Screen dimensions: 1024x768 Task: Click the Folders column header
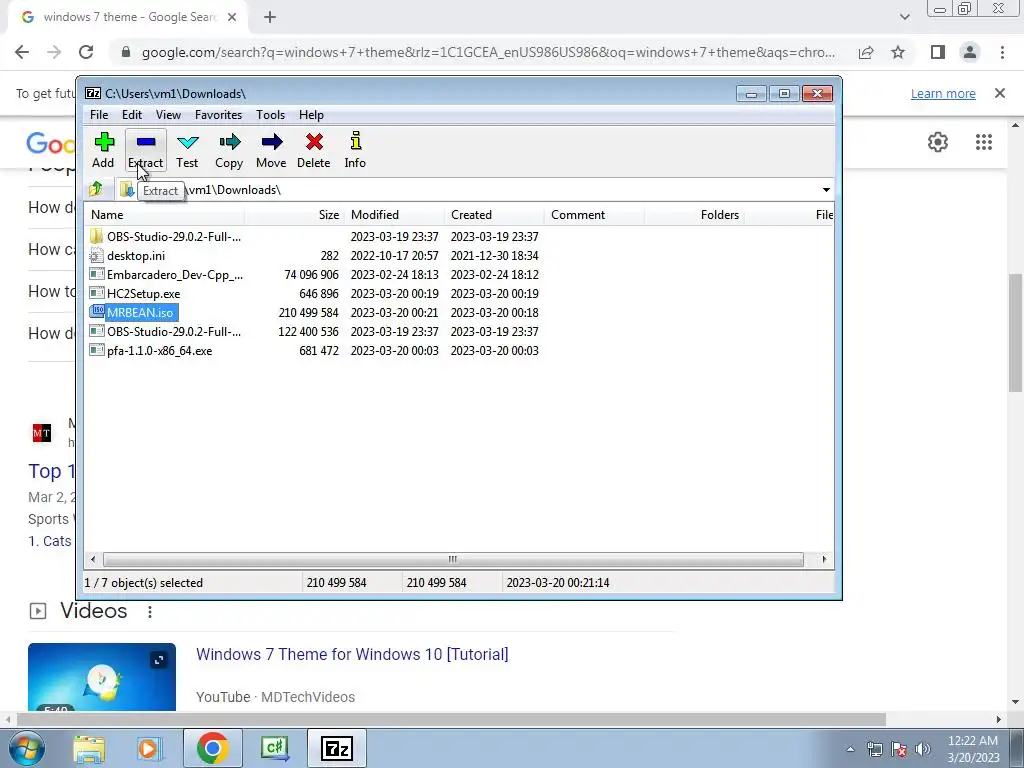click(x=694, y=215)
